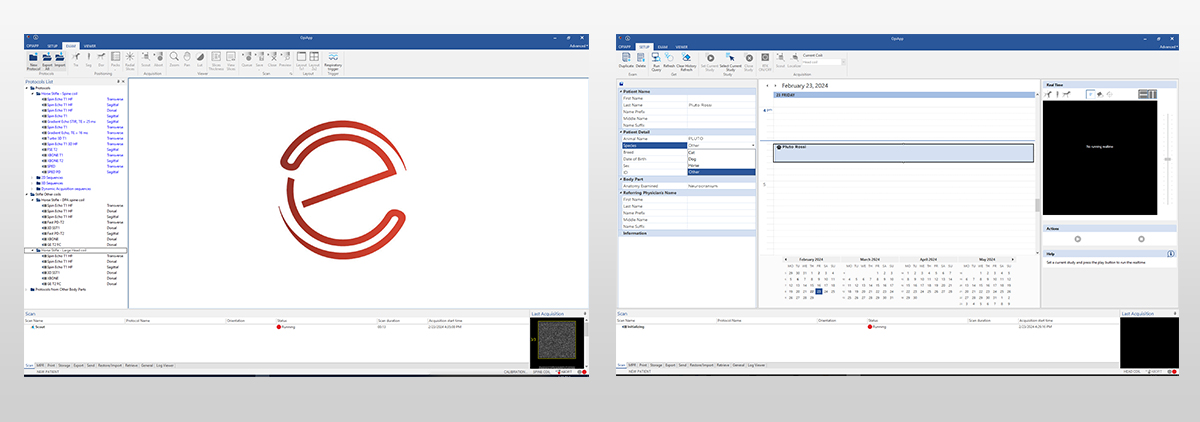Select the Dor positioning icon
This screenshot has width=1200, height=422.
coord(101,57)
